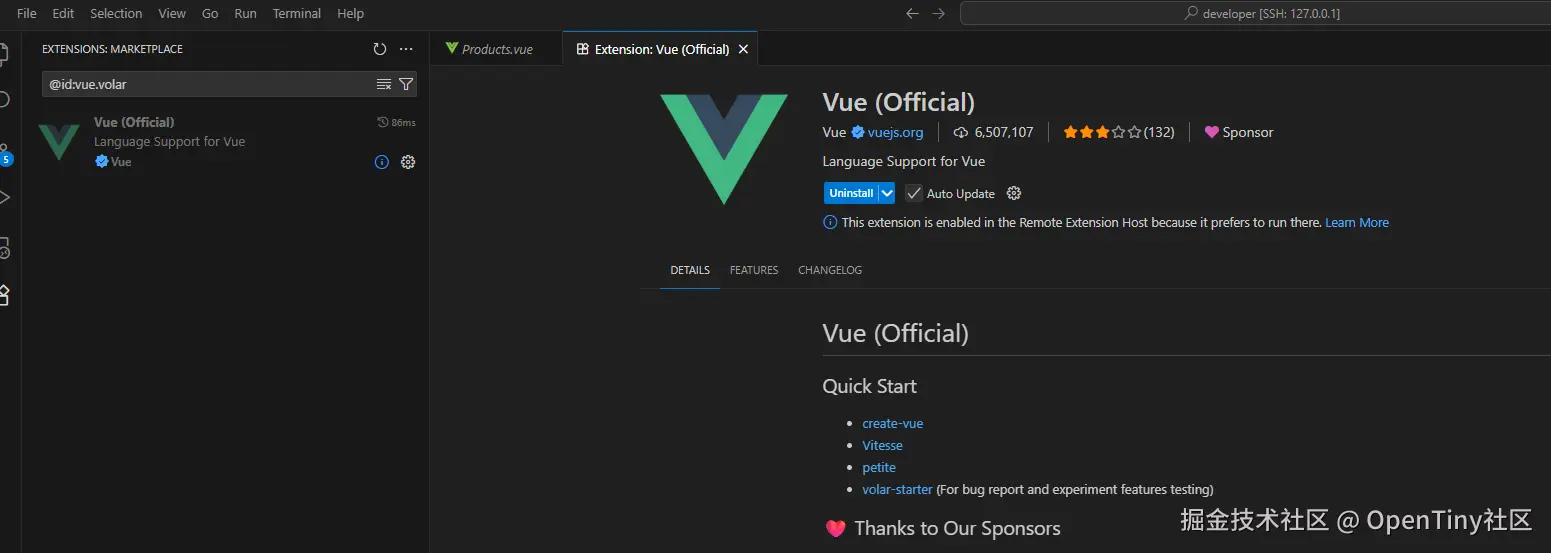1551x553 pixels.
Task: Open the View menu
Action: [172, 14]
